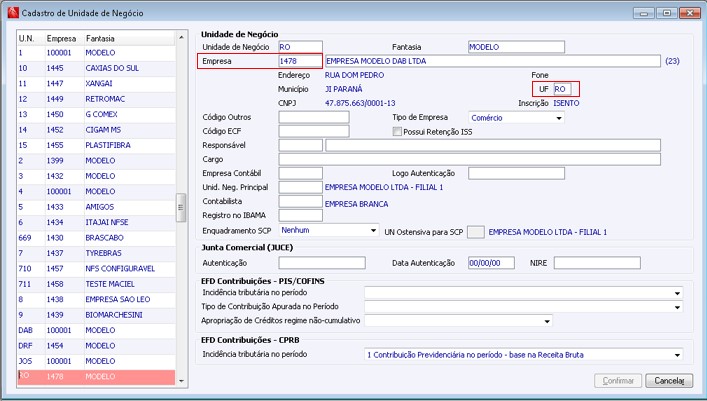Click the Contabilista code field
The width and height of the screenshot is (707, 401).
[300, 201]
